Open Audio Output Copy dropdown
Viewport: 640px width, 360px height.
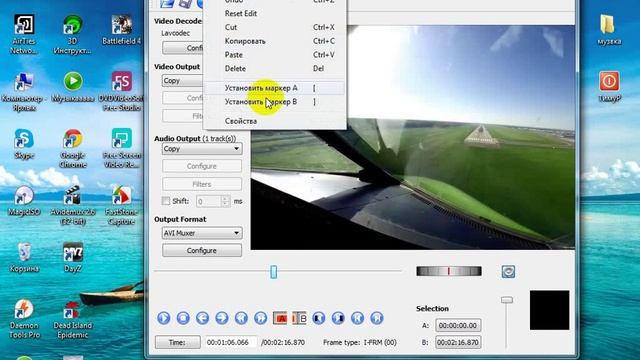point(202,149)
